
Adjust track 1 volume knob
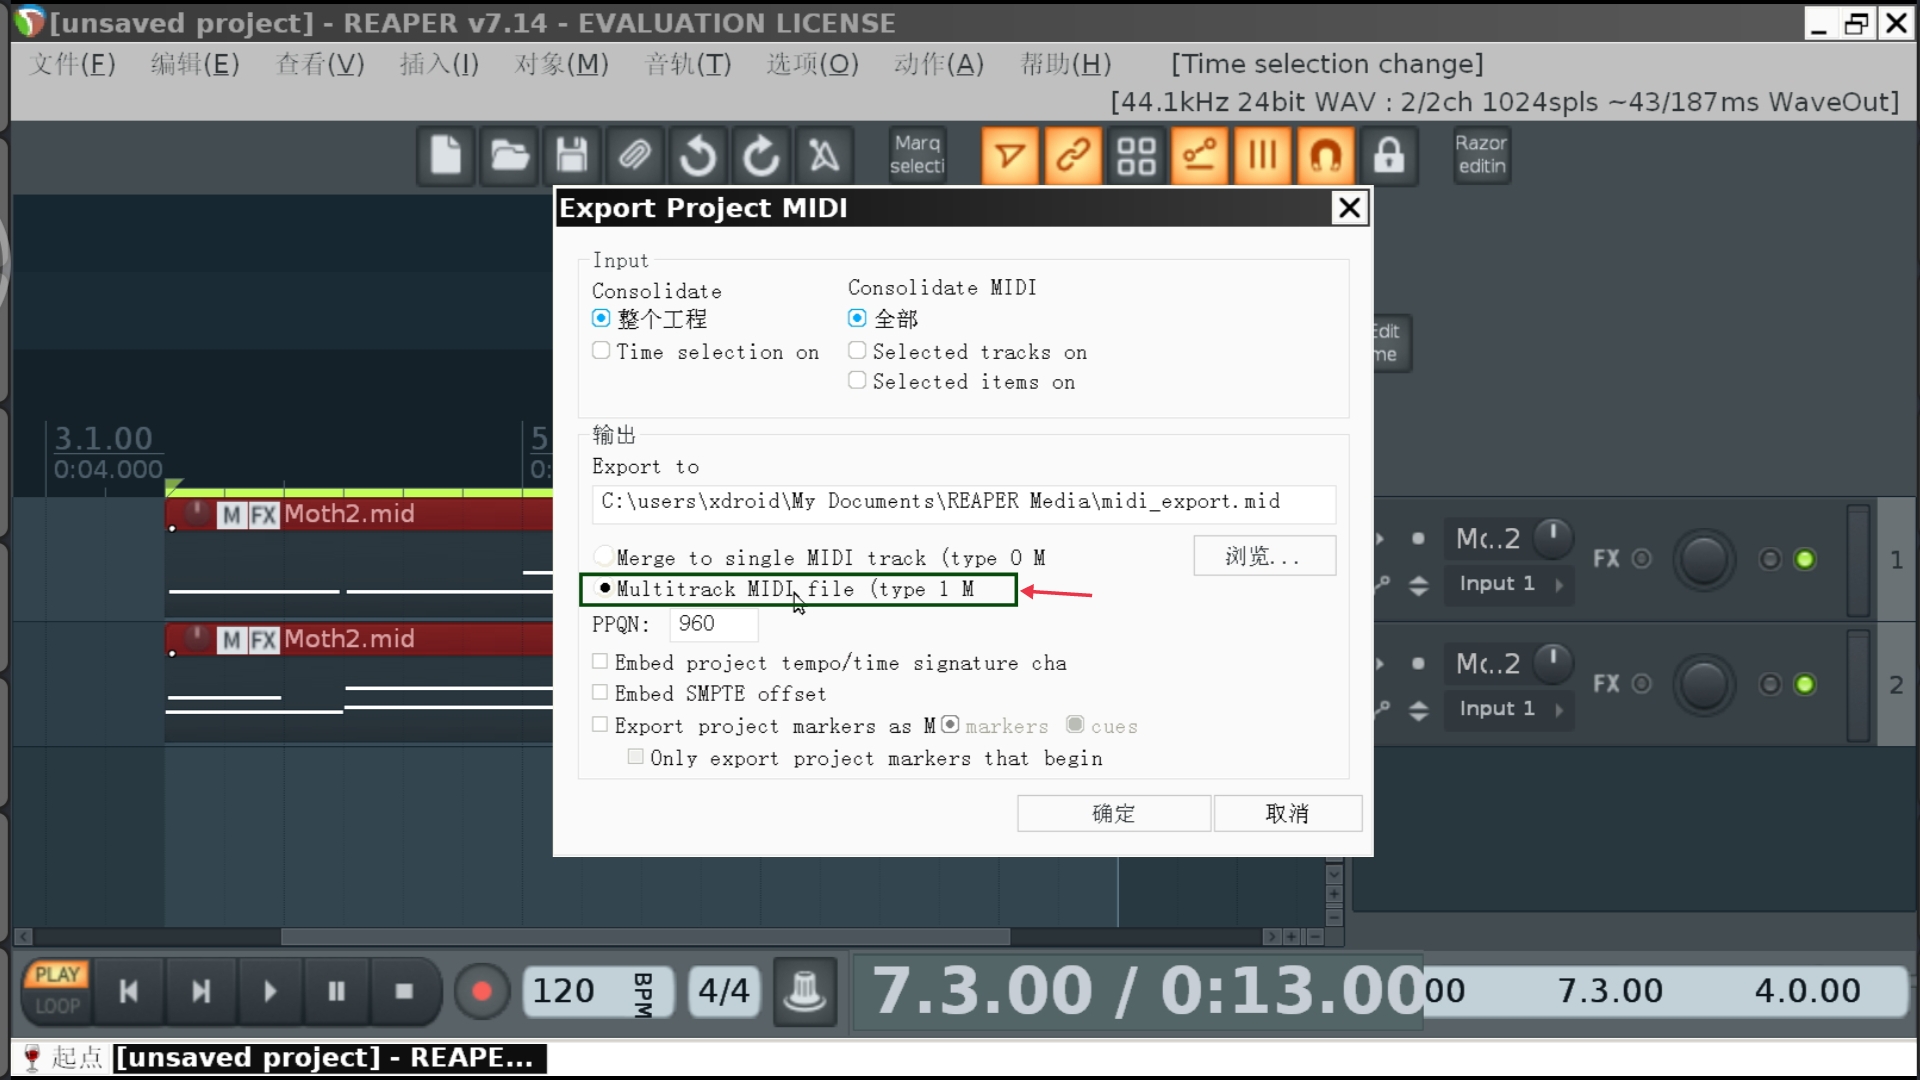point(1704,559)
